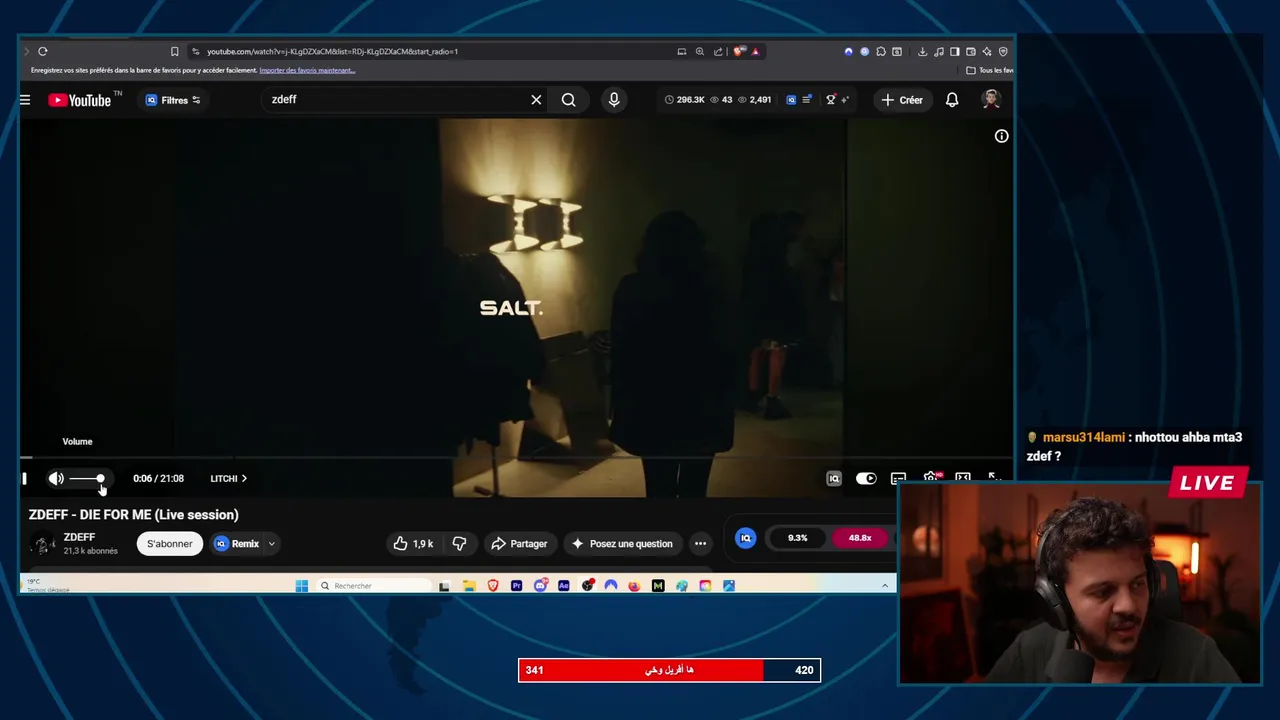Open the ZDEFF channel avatar

pos(42,544)
